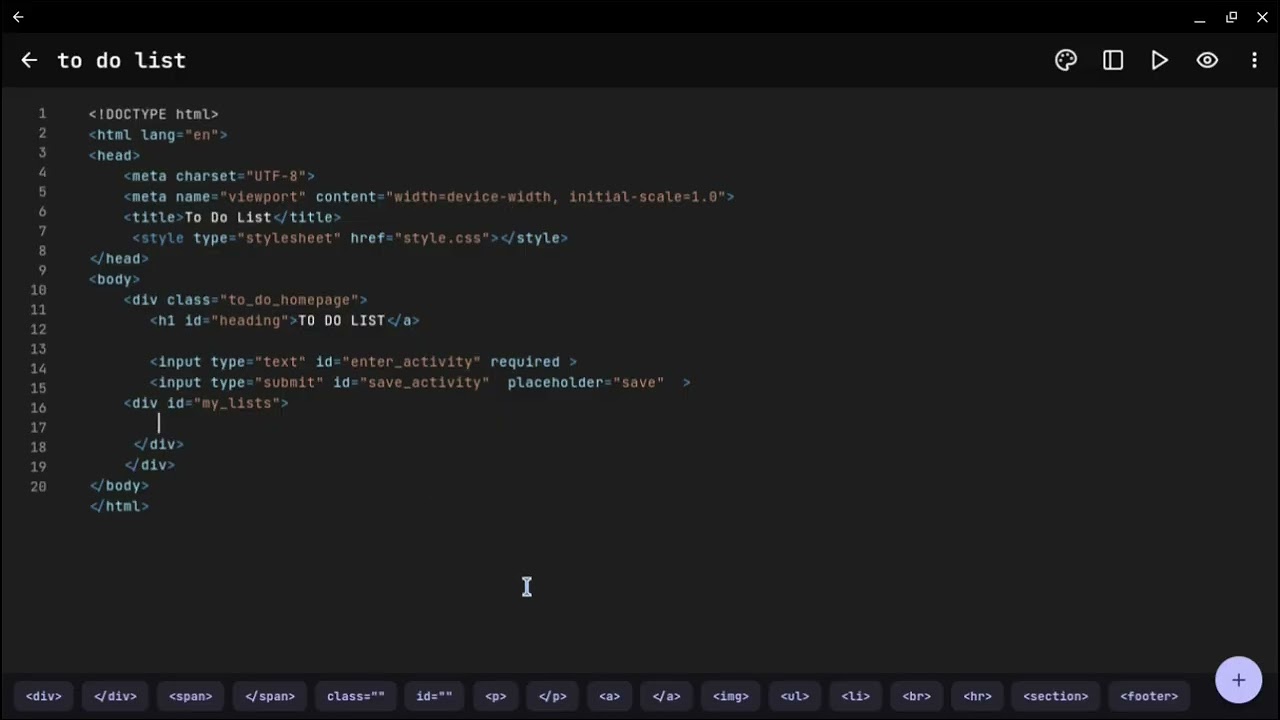This screenshot has width=1280, height=720.
Task: Click line number 20 in gutter
Action: point(38,487)
